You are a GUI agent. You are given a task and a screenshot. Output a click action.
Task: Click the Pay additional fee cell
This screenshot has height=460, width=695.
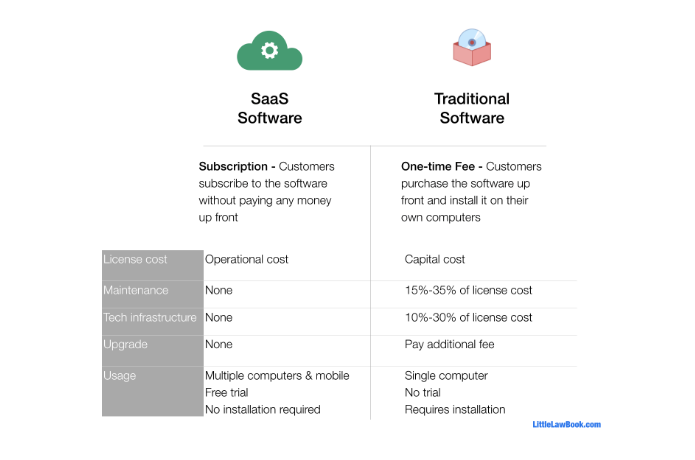(449, 344)
